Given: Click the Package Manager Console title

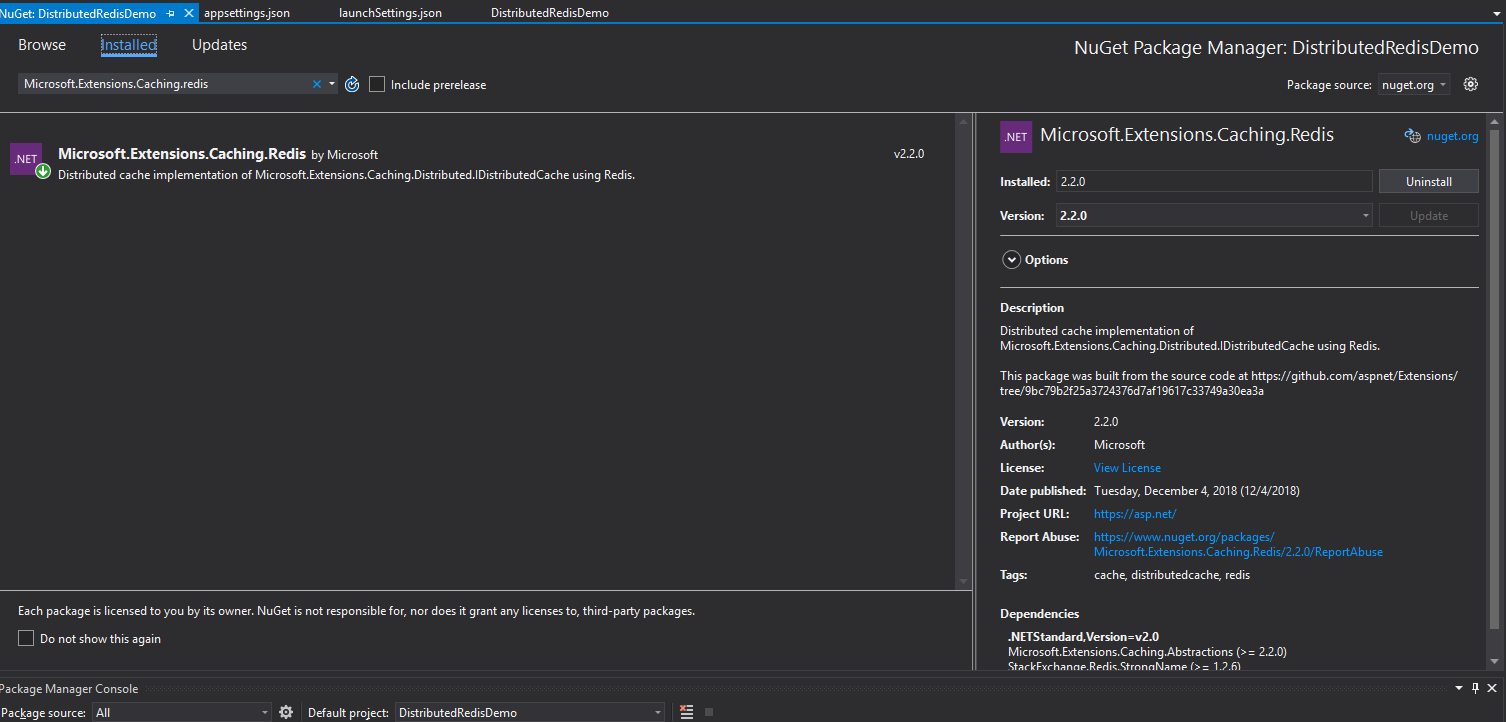Looking at the screenshot, I should [x=69, y=689].
